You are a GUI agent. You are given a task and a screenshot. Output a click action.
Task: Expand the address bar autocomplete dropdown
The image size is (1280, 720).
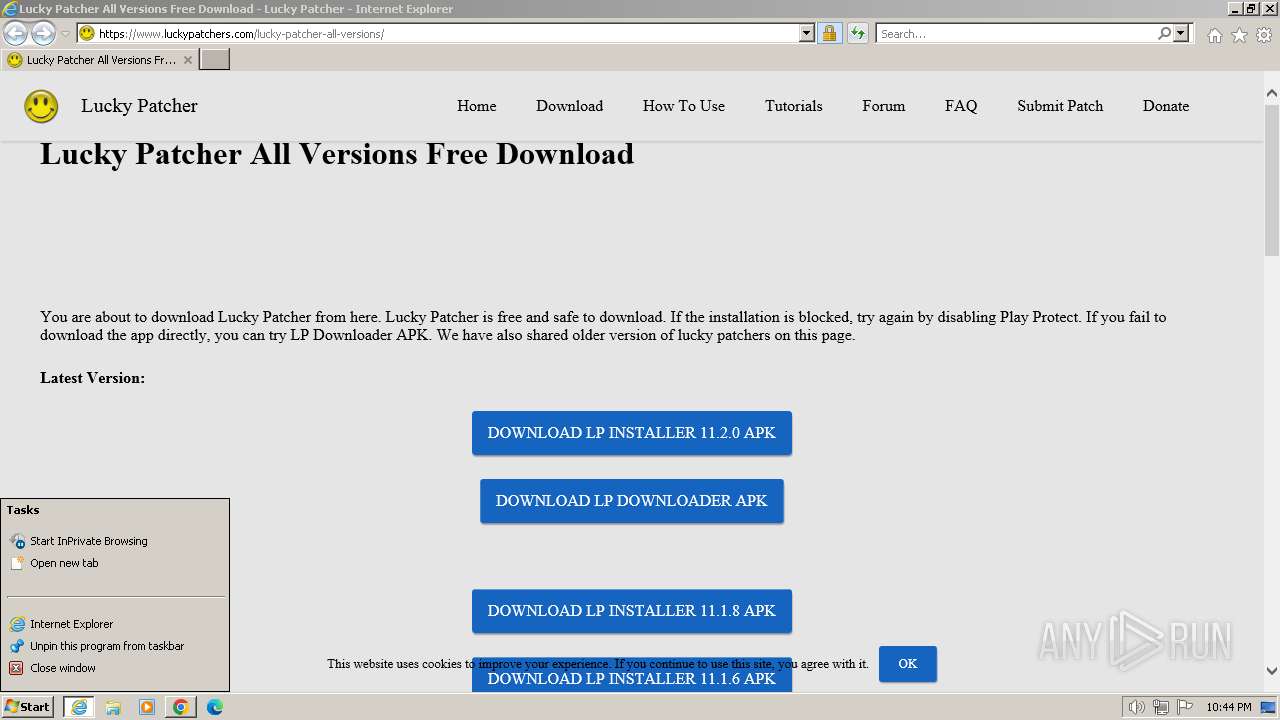tap(807, 33)
